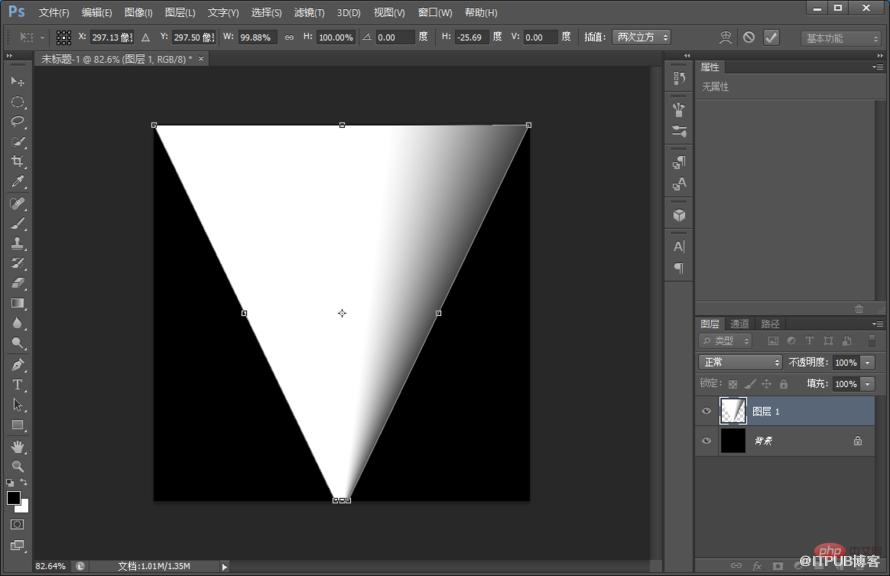890x576 pixels.
Task: Select the Hand tool
Action: 18,447
